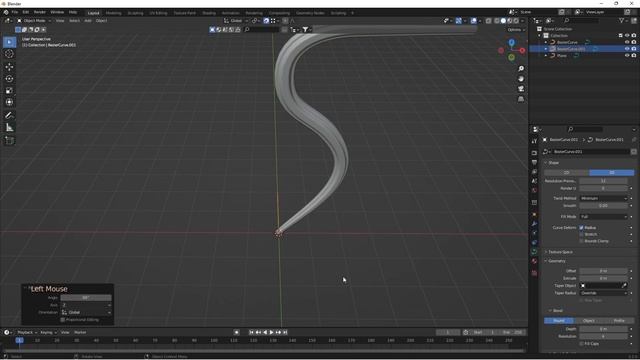Open the Global transform orientation dropdown
The image size is (640, 360).
(x=236, y=21)
